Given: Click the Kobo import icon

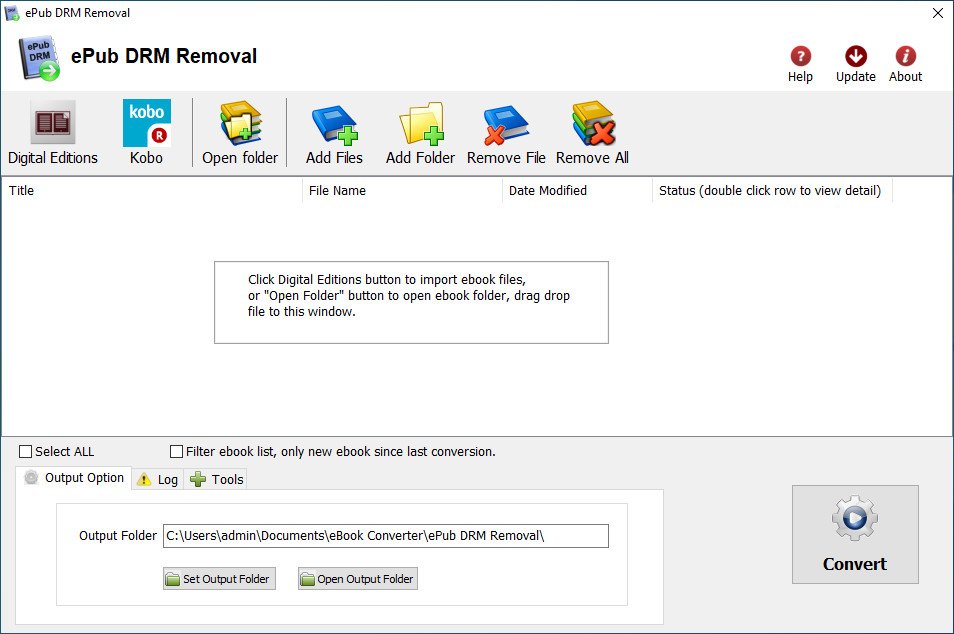Looking at the screenshot, I should (x=147, y=123).
